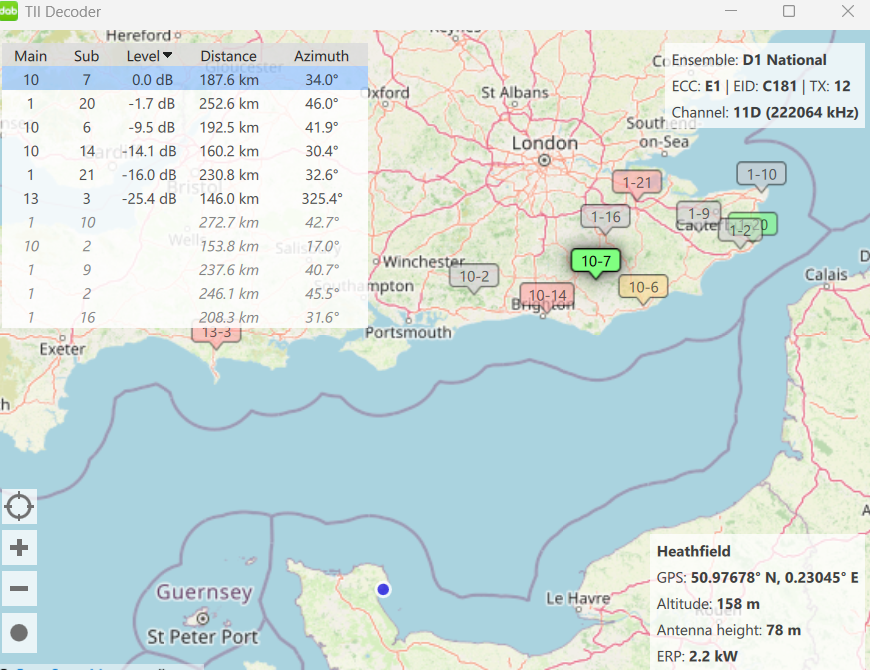Click the blue receiver location dot
Viewport: 870px width, 670px height.
383,589
